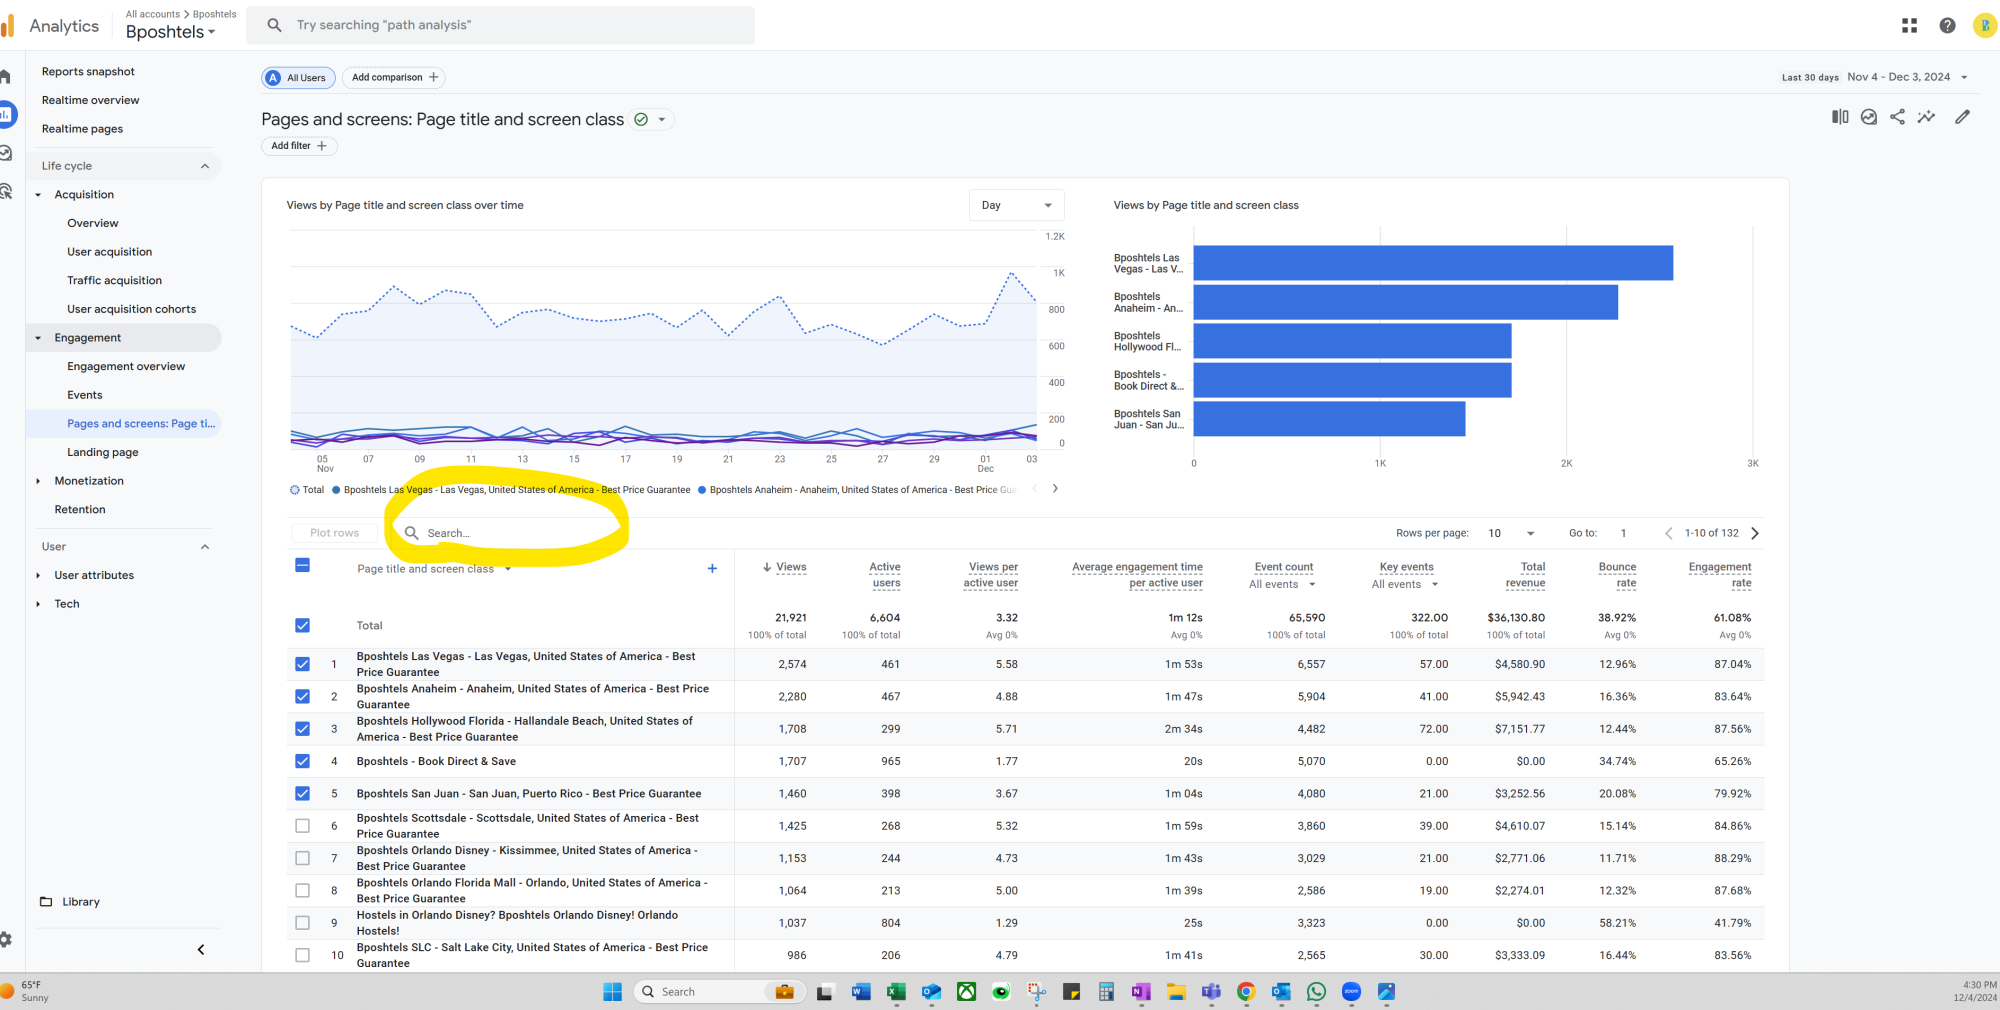
Task: Uncheck the Total row checkbox
Action: click(x=303, y=626)
